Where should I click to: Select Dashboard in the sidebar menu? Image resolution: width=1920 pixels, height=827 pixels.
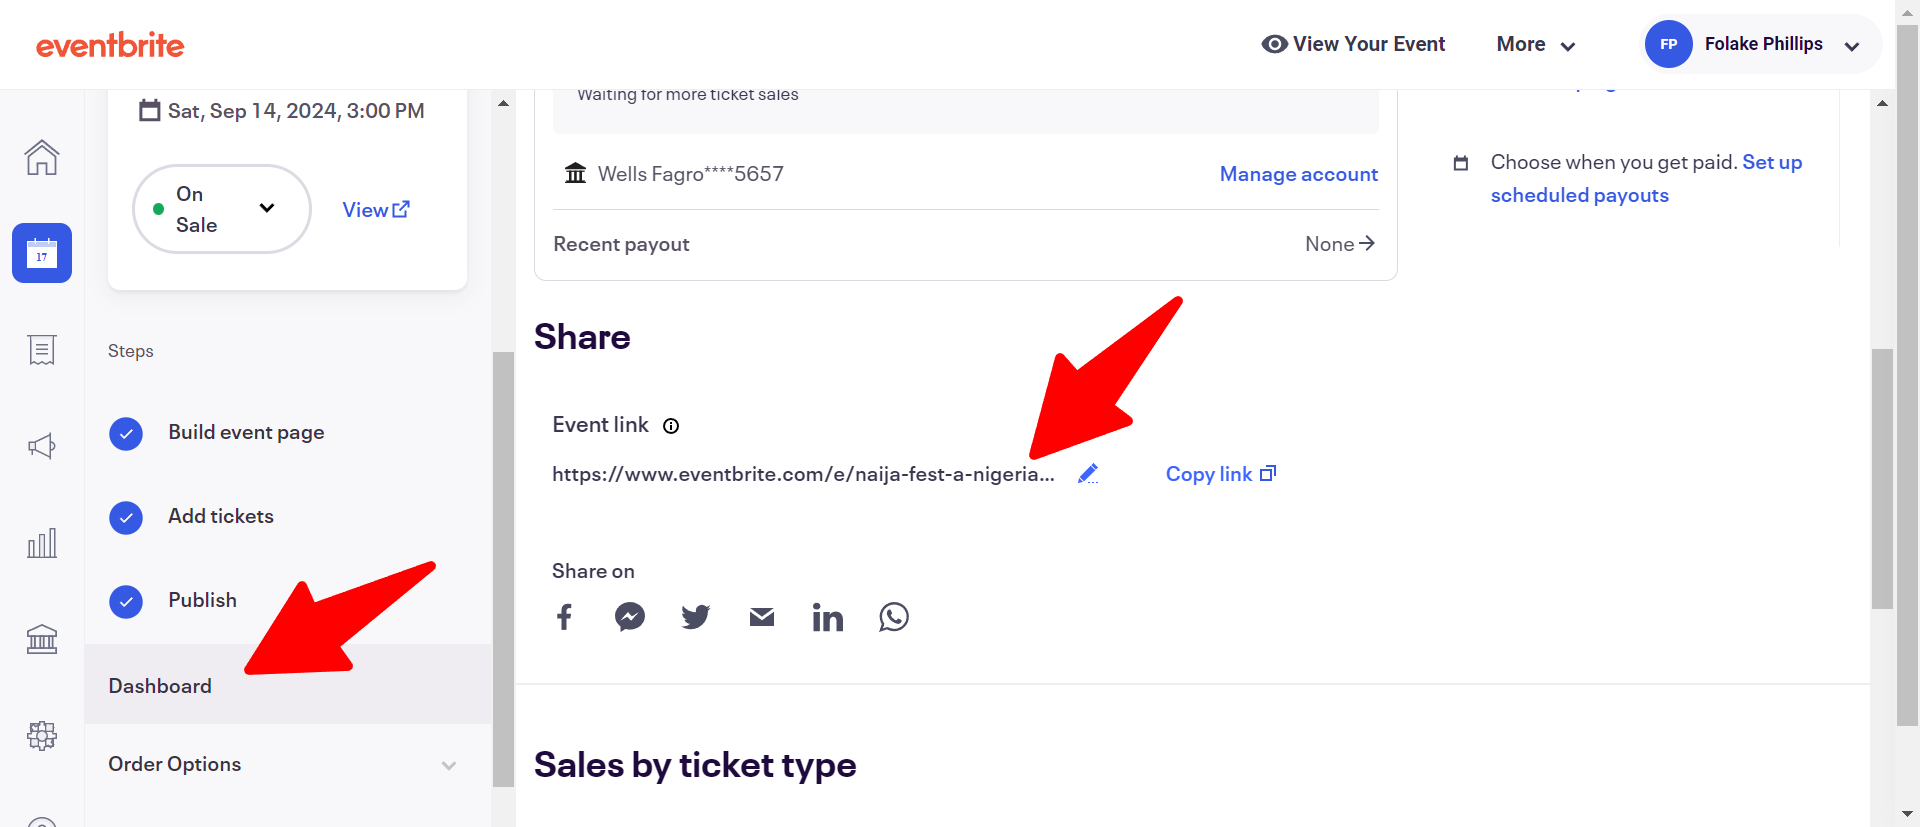160,686
